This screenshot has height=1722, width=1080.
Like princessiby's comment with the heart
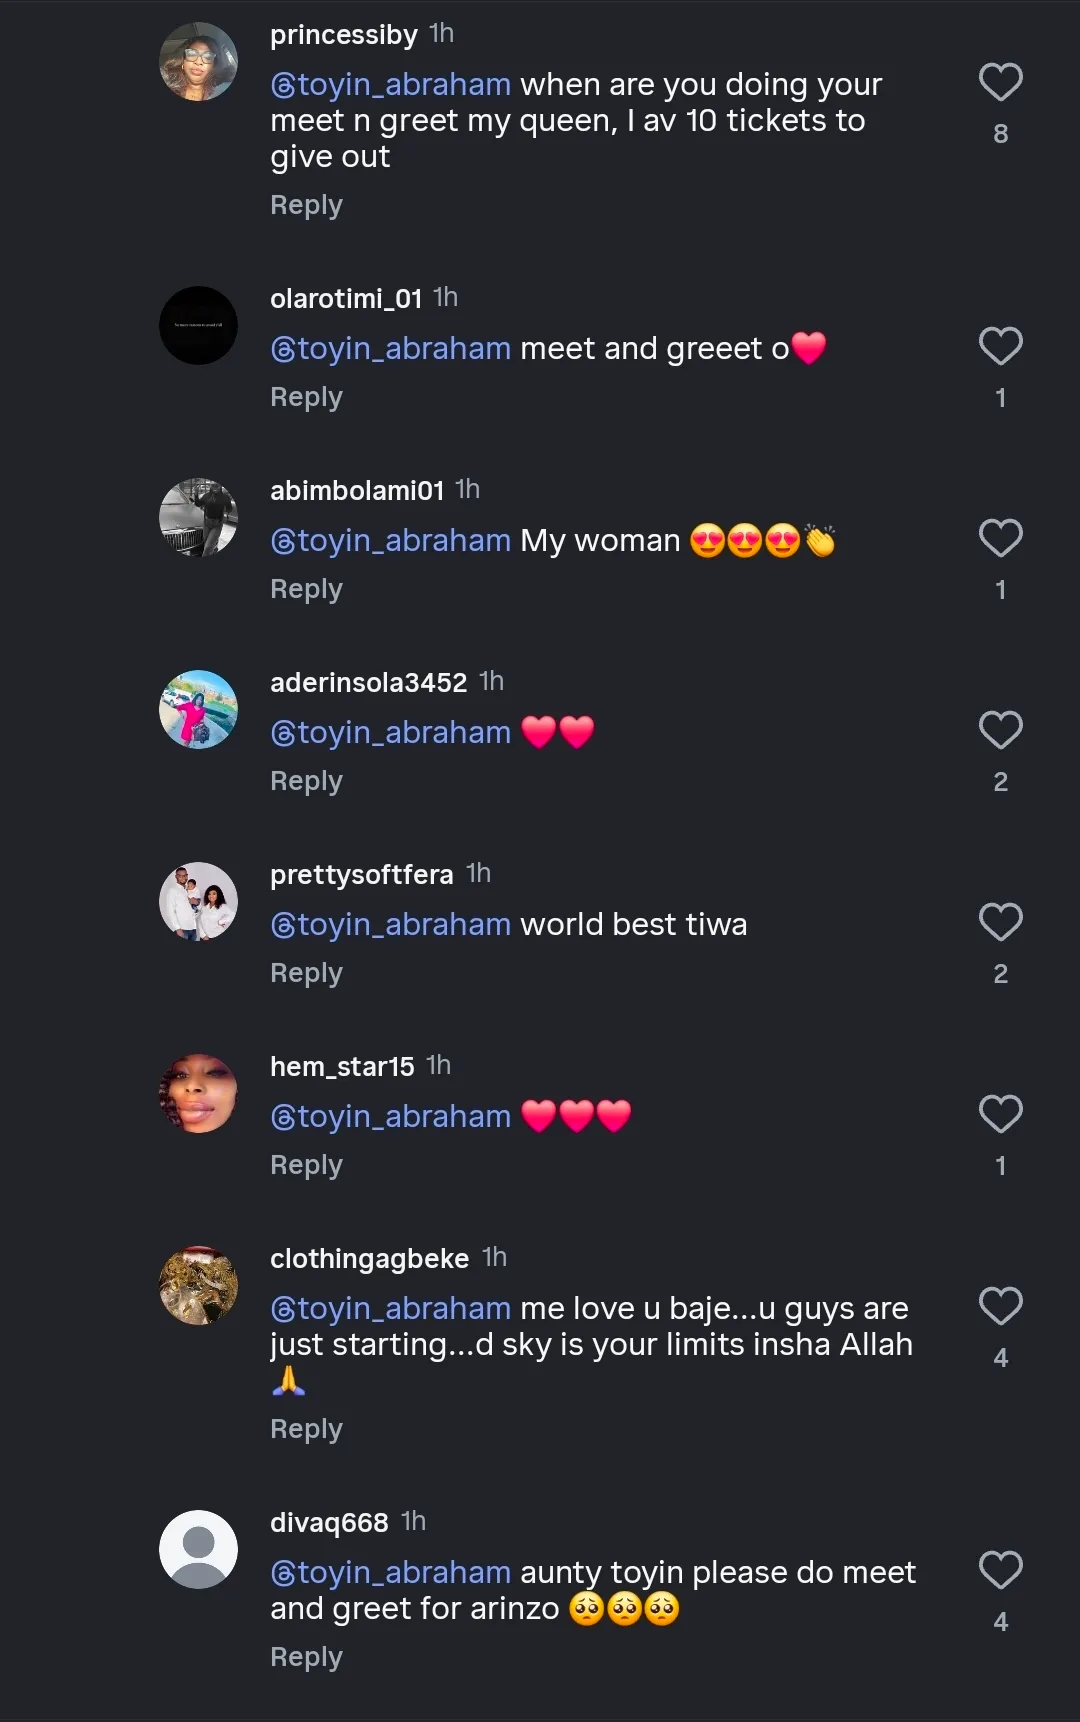(x=1000, y=83)
